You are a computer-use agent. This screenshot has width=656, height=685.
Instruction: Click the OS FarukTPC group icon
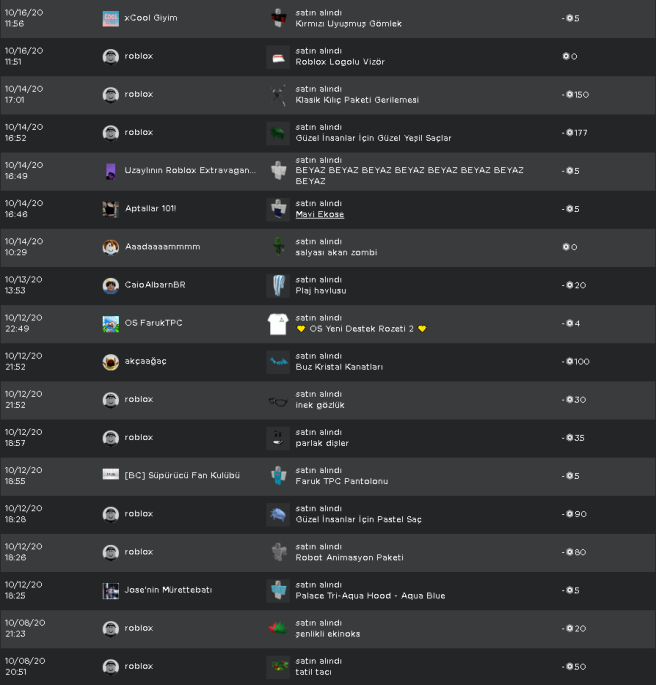(x=110, y=323)
